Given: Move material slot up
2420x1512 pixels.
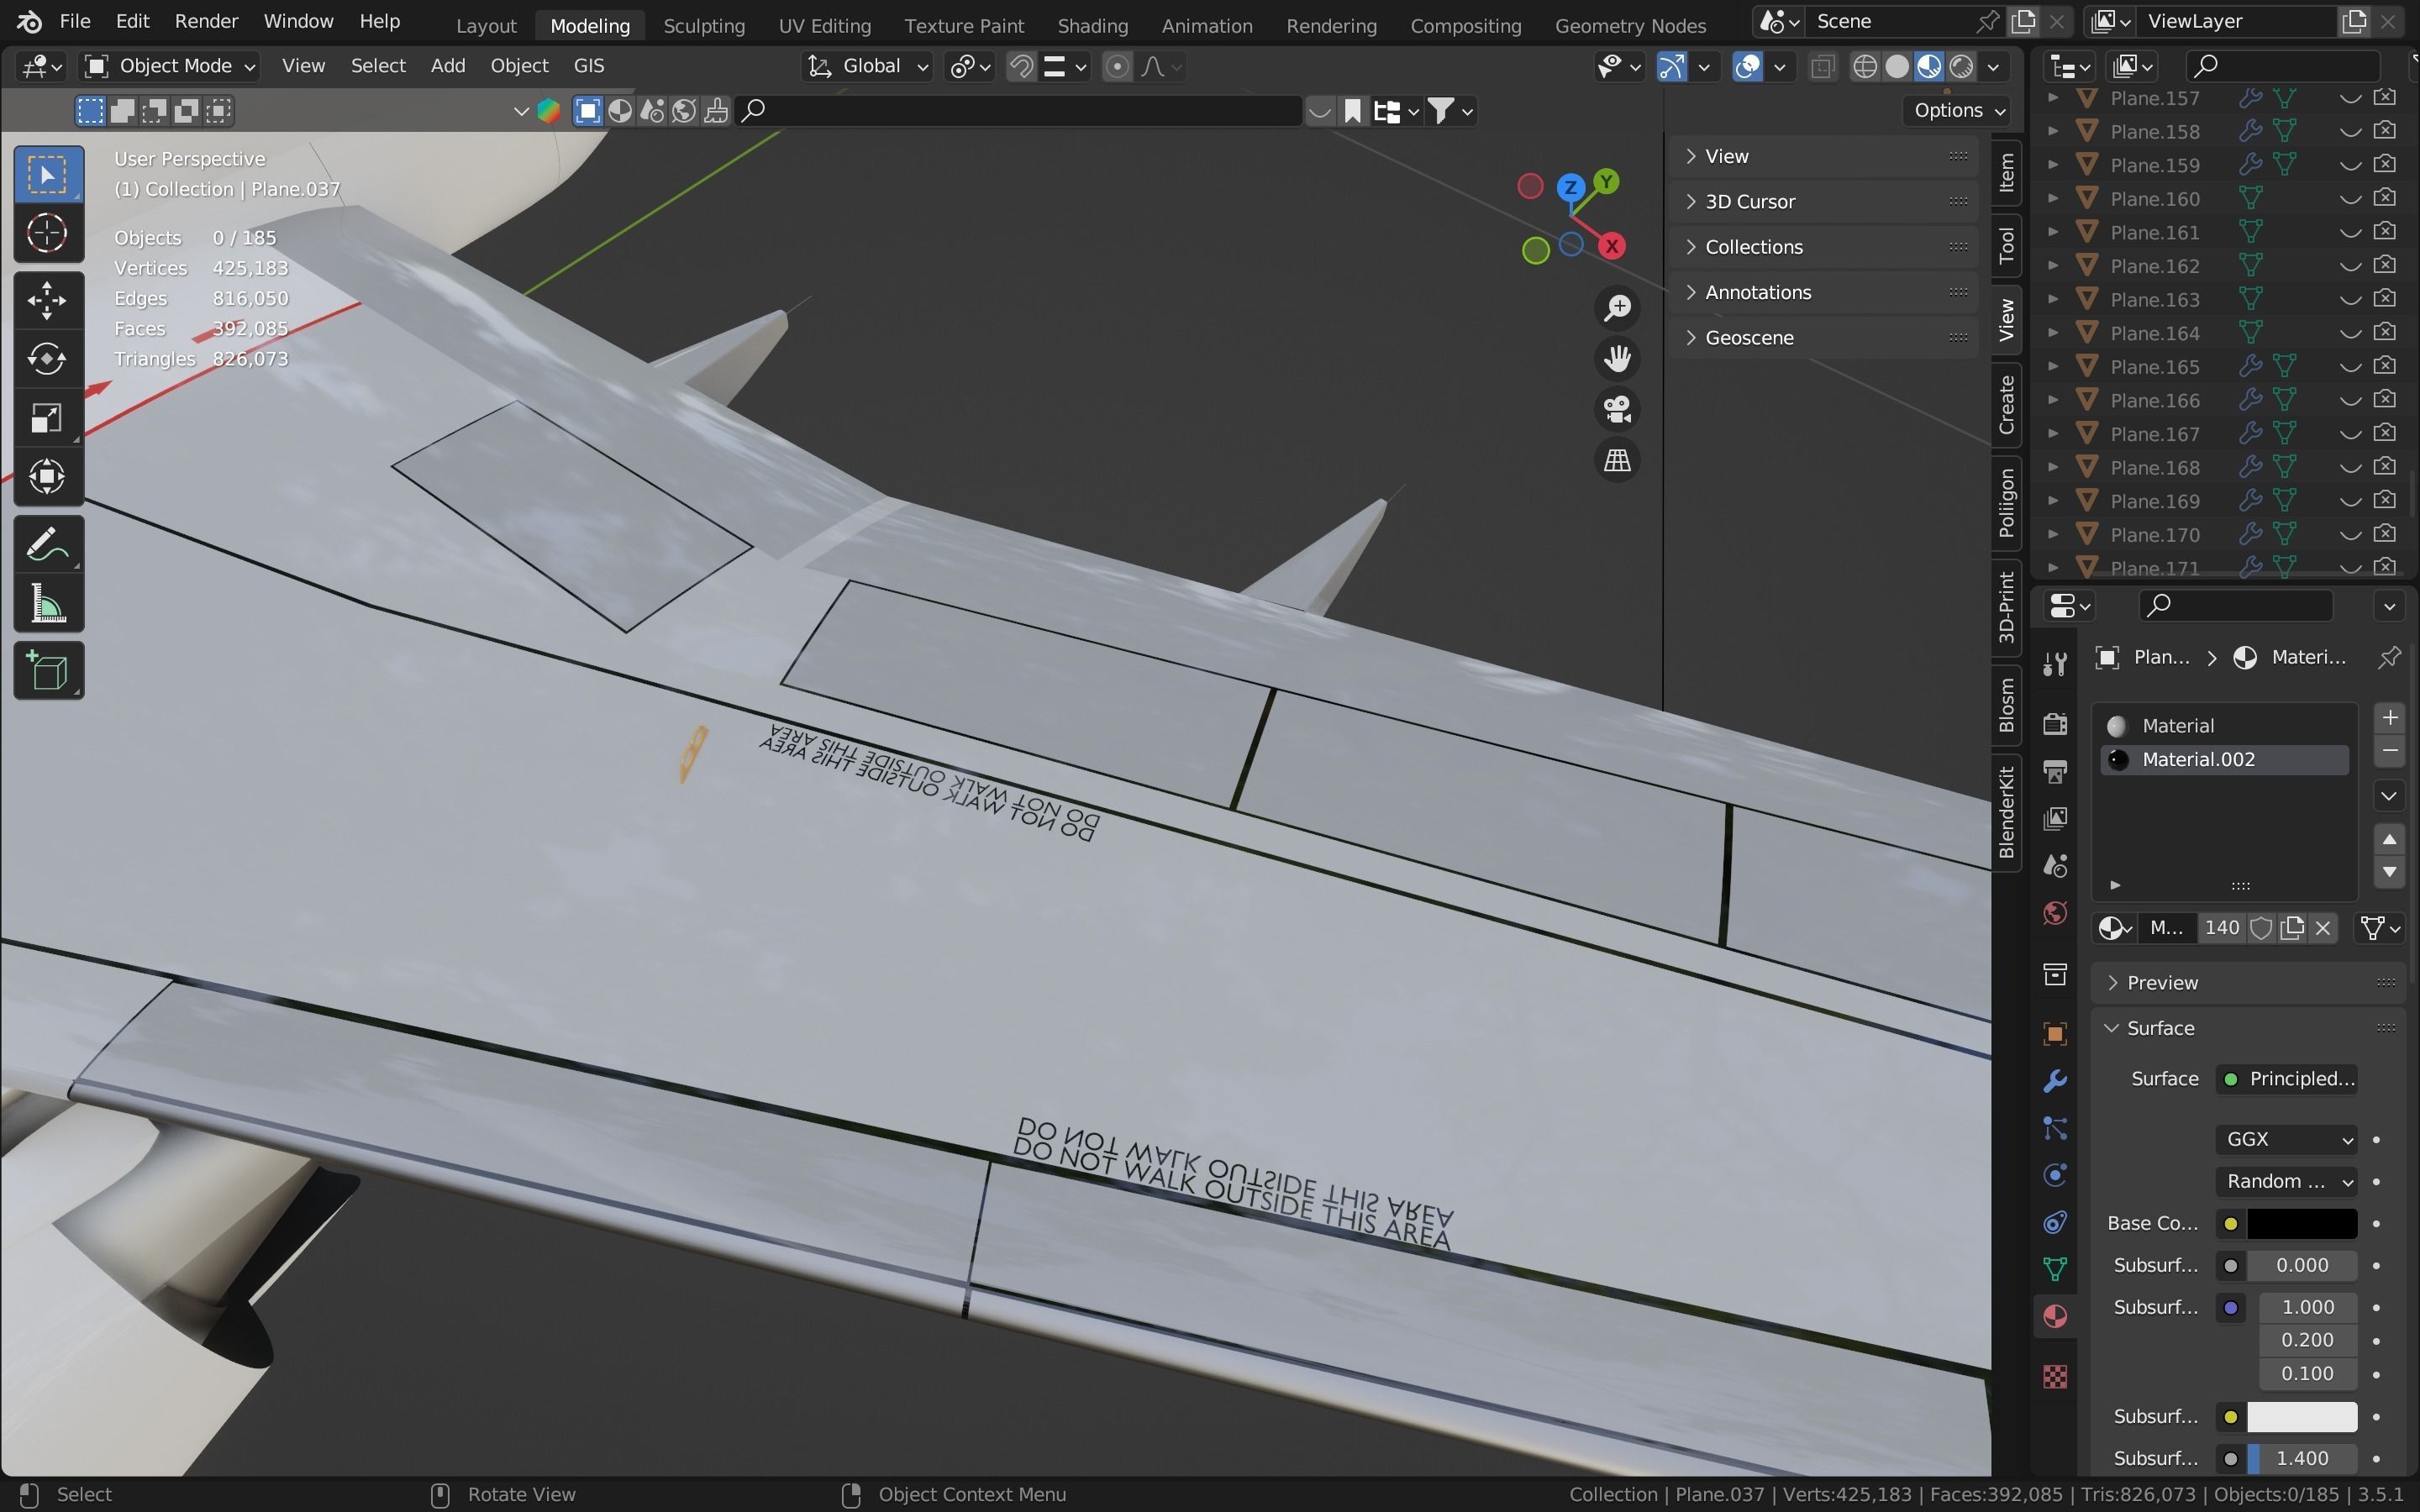Looking at the screenshot, I should pyautogui.click(x=2389, y=839).
